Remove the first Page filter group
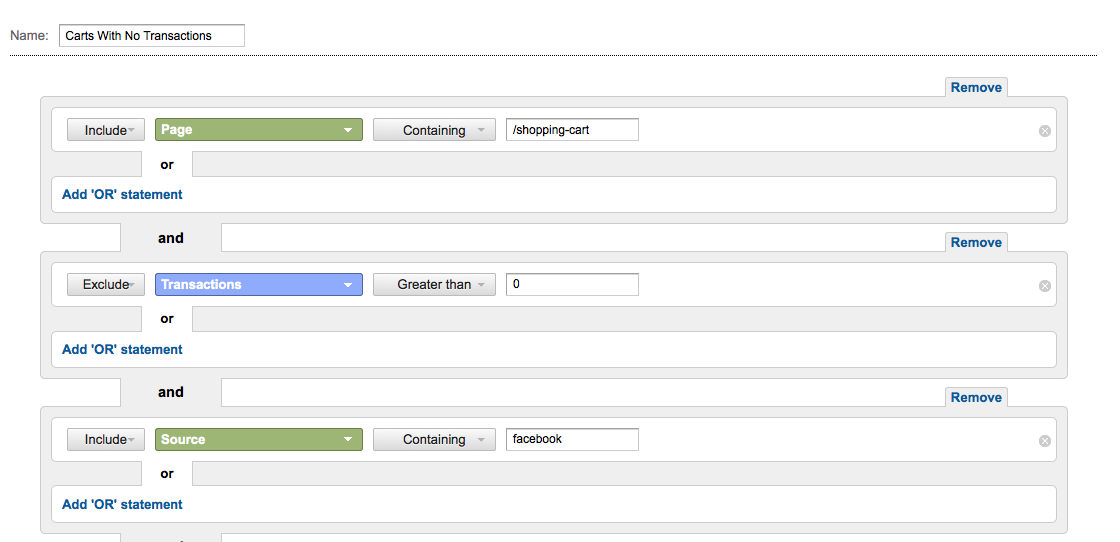The width and height of the screenshot is (1120, 542). pyautogui.click(x=976, y=87)
